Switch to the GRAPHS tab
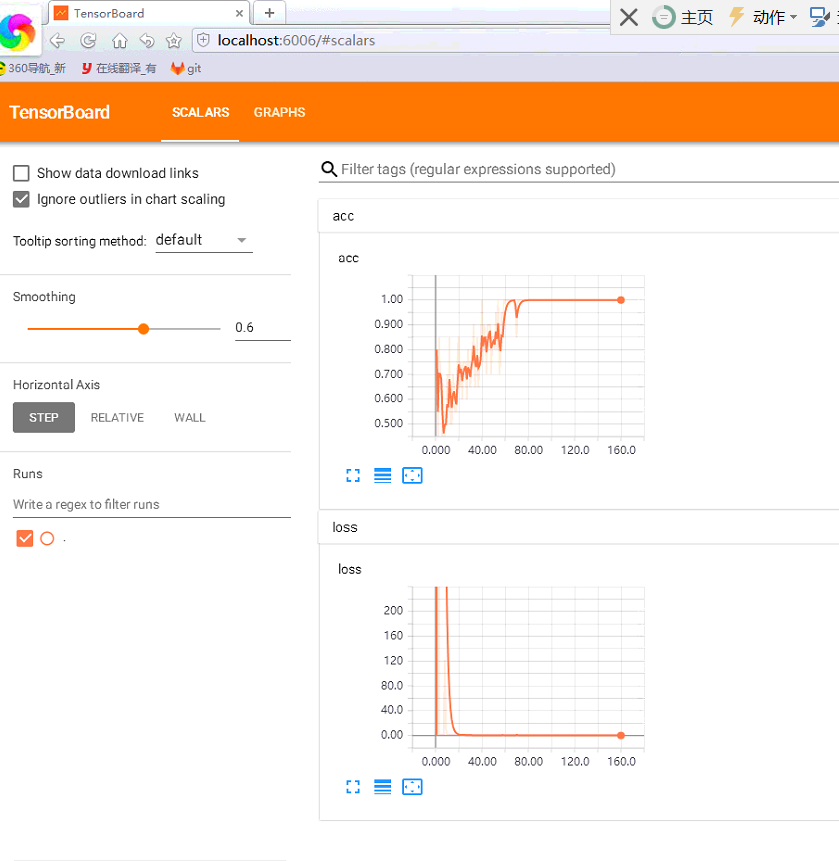This screenshot has width=839, height=861. pyautogui.click(x=279, y=112)
